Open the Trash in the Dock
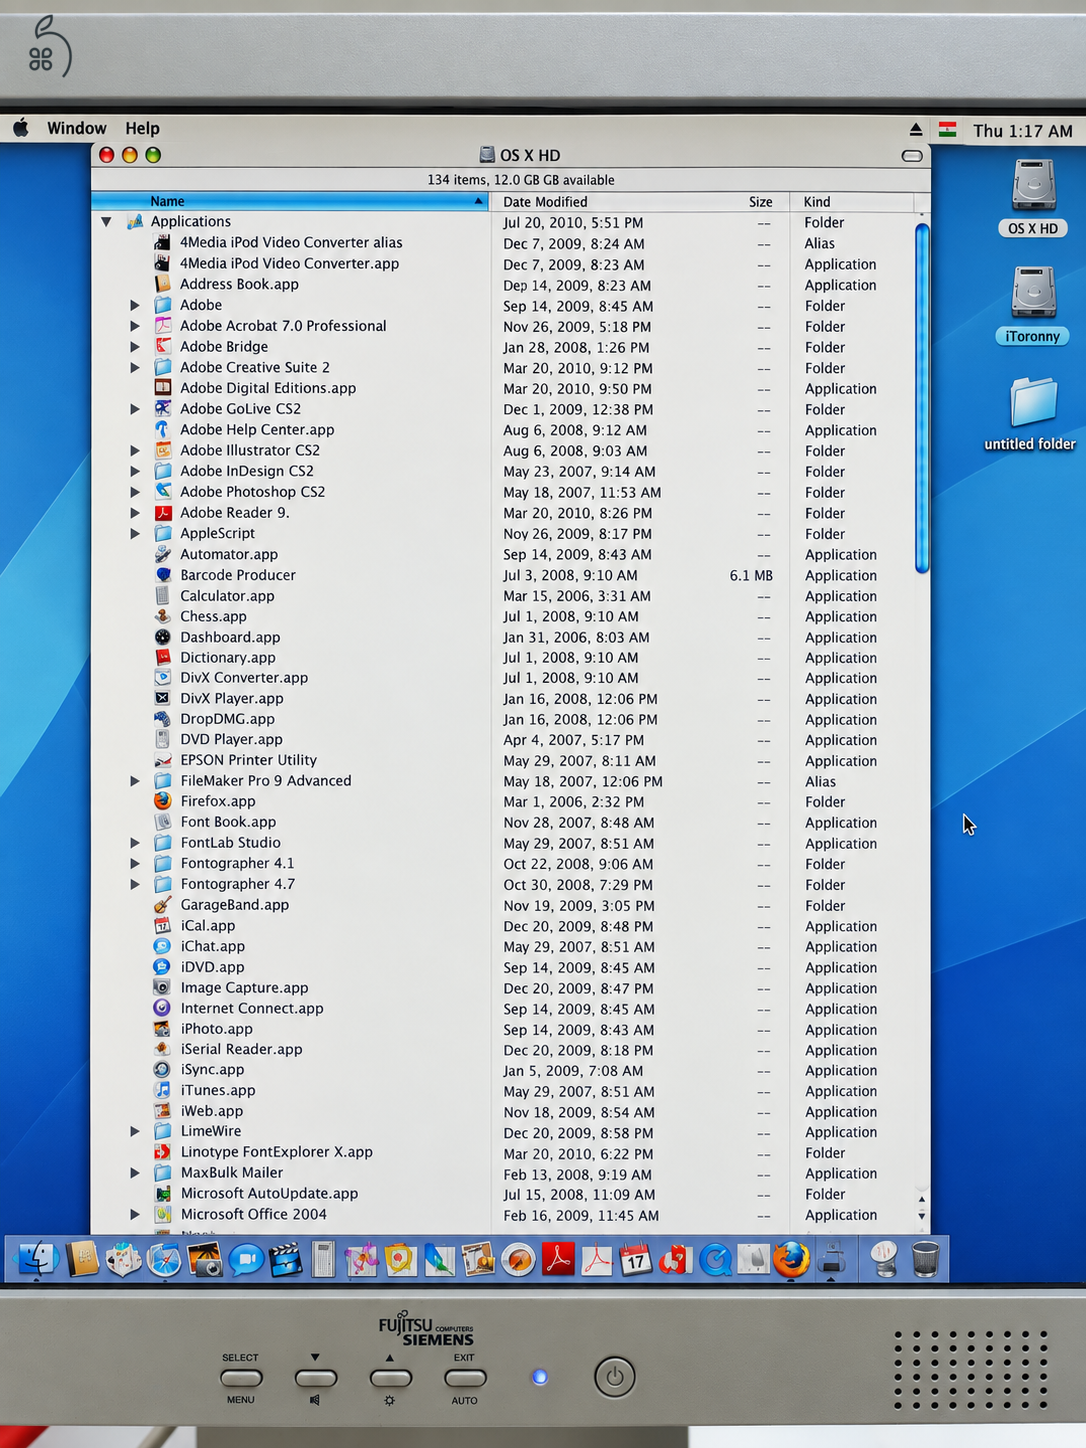The height and width of the screenshot is (1448, 1086). click(x=926, y=1260)
